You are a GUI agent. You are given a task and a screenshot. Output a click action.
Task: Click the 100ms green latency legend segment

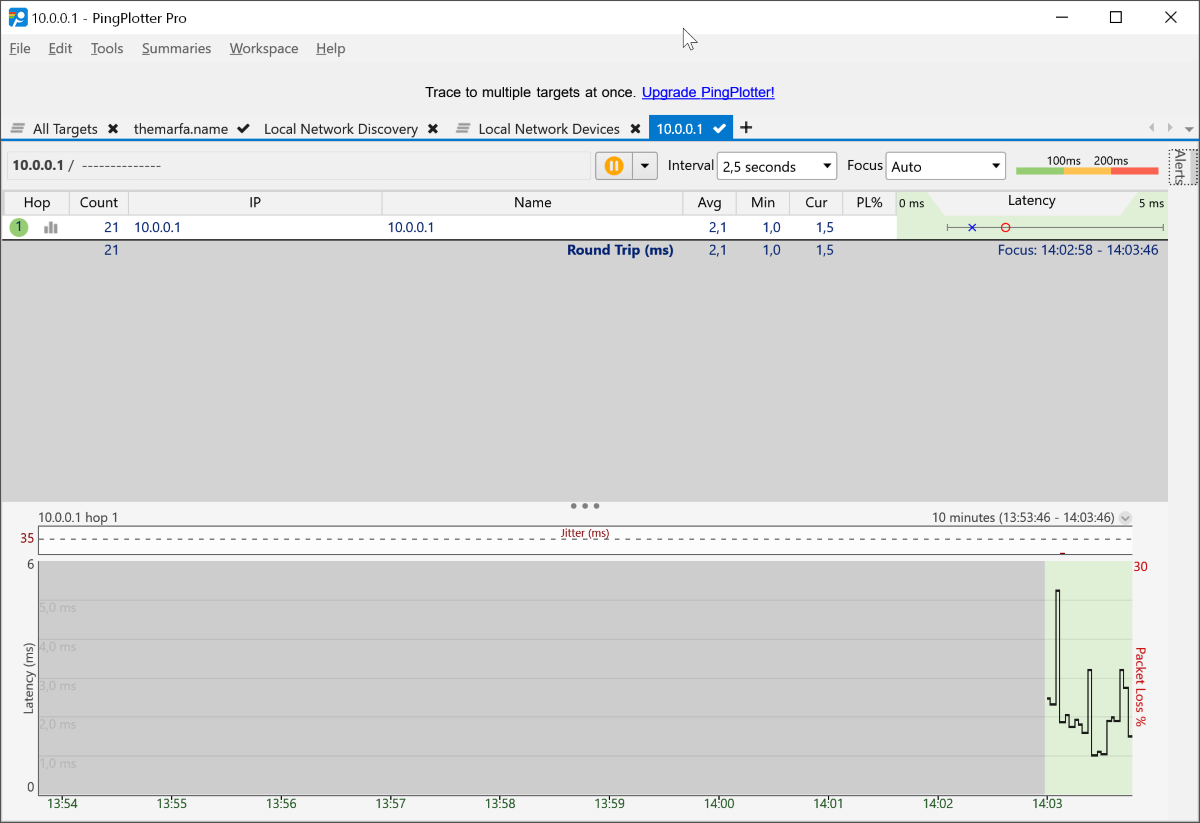coord(1040,171)
